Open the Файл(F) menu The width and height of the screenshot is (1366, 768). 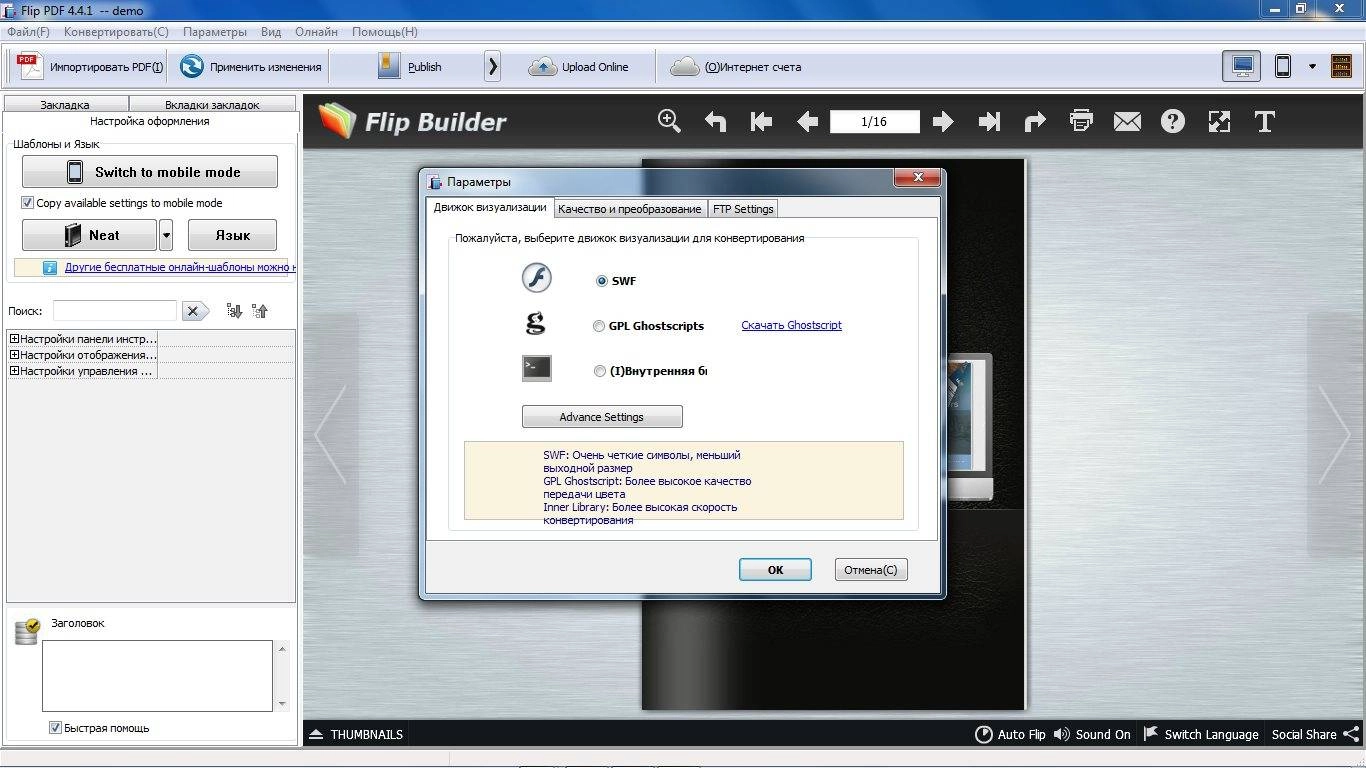coord(28,32)
